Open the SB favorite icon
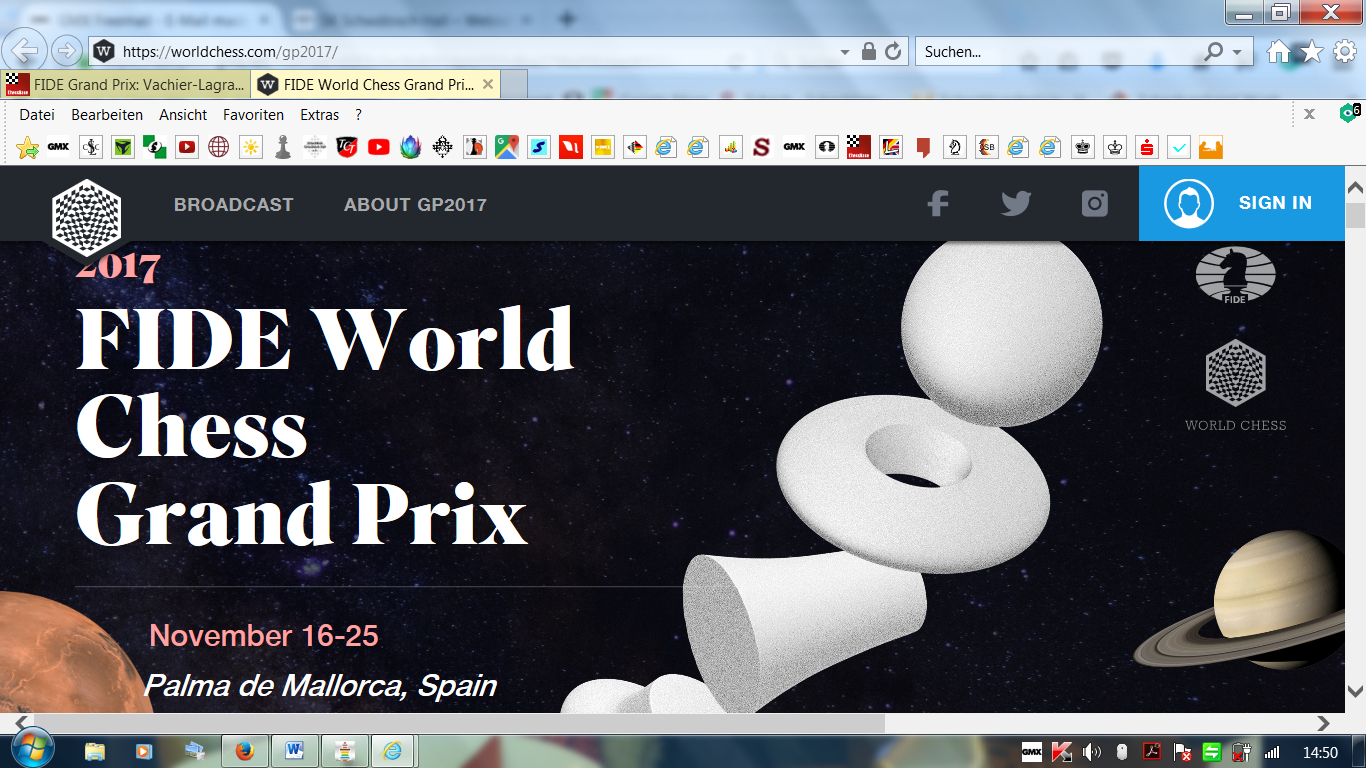 click(986, 148)
